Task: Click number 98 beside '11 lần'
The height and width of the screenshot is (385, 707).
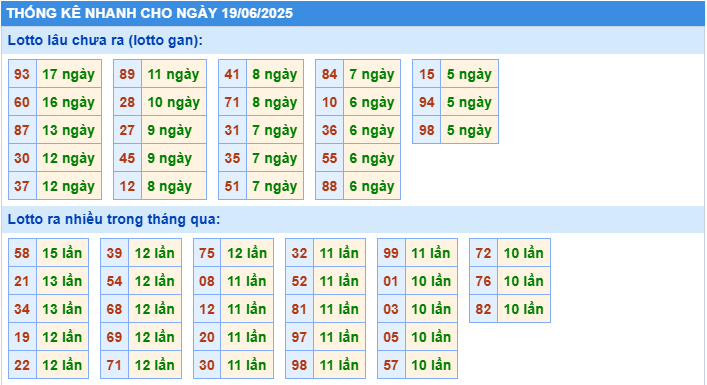Action: click(x=299, y=365)
